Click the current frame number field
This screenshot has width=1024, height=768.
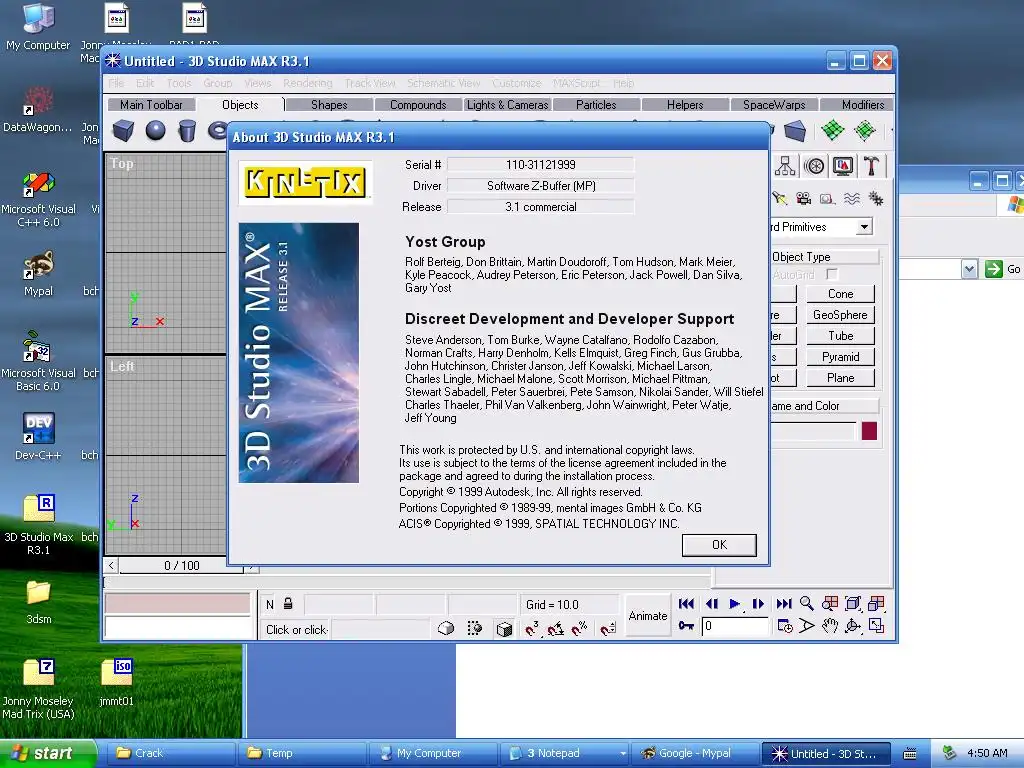(x=735, y=626)
